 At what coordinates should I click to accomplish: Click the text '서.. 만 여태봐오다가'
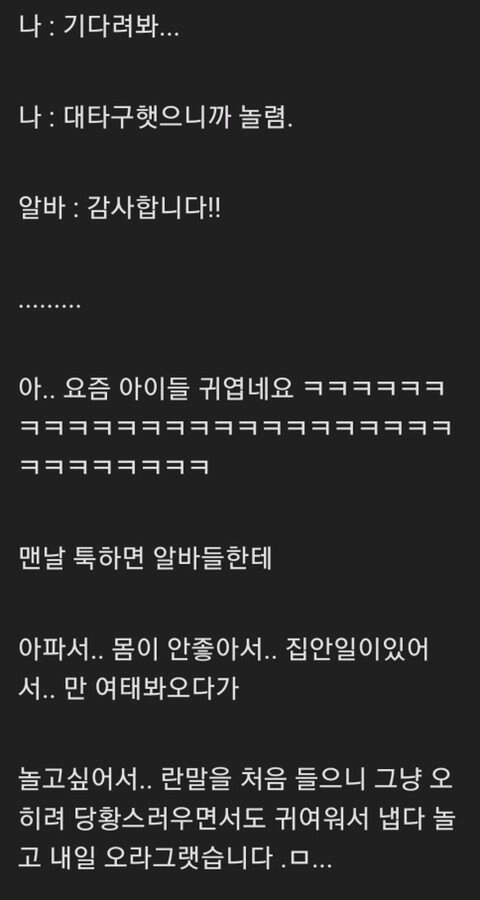(129, 688)
